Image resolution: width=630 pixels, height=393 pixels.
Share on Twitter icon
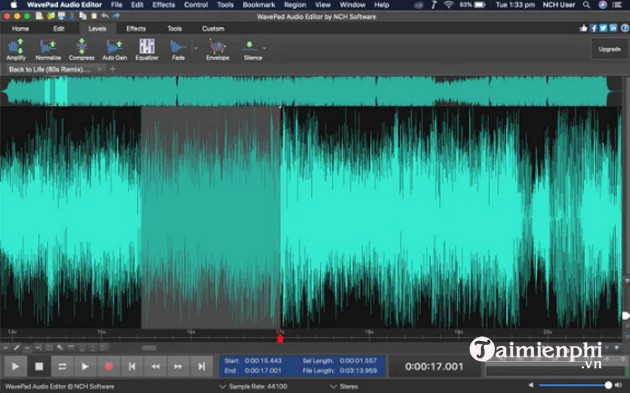pos(603,28)
